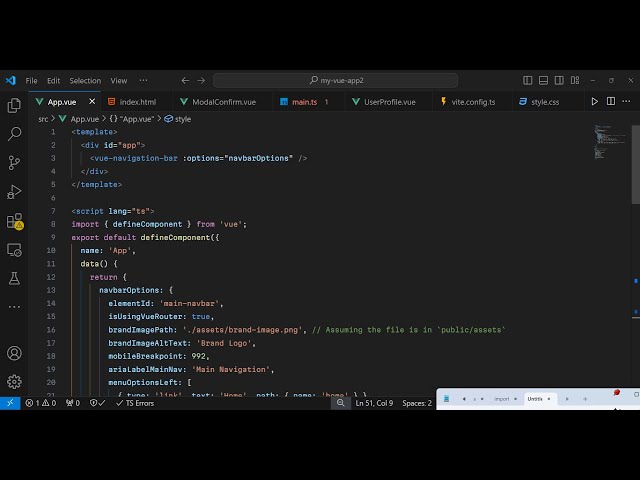Viewport: 640px width, 480px height.
Task: Open the Source Control view
Action: click(x=14, y=162)
